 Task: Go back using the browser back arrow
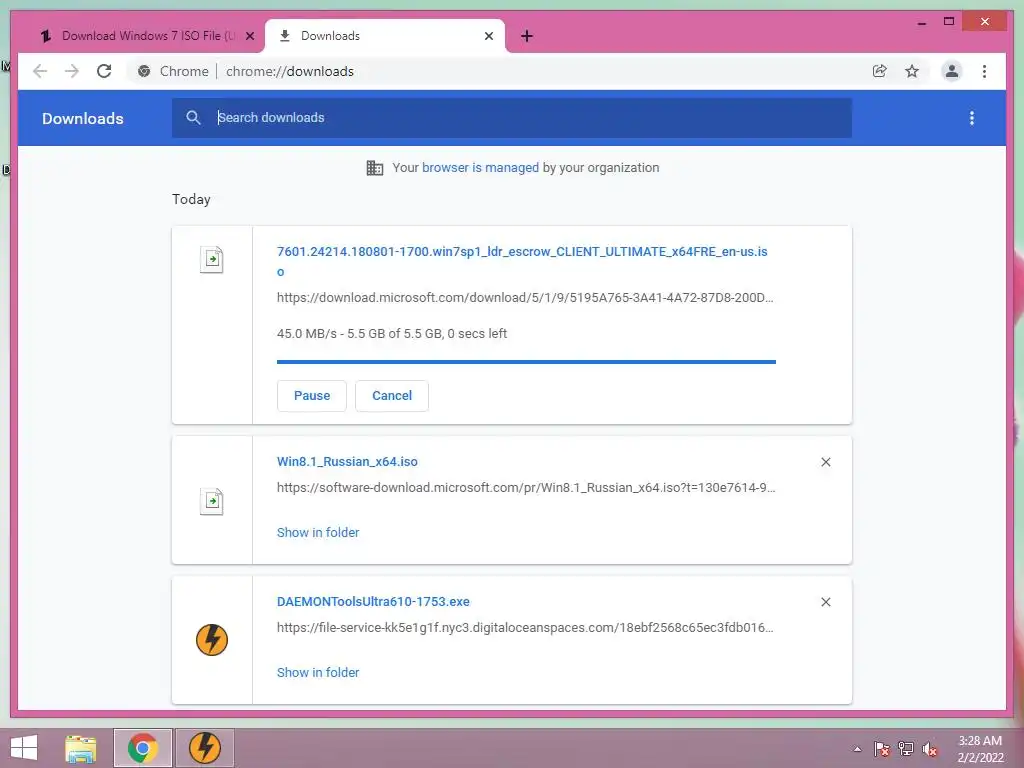tap(40, 71)
